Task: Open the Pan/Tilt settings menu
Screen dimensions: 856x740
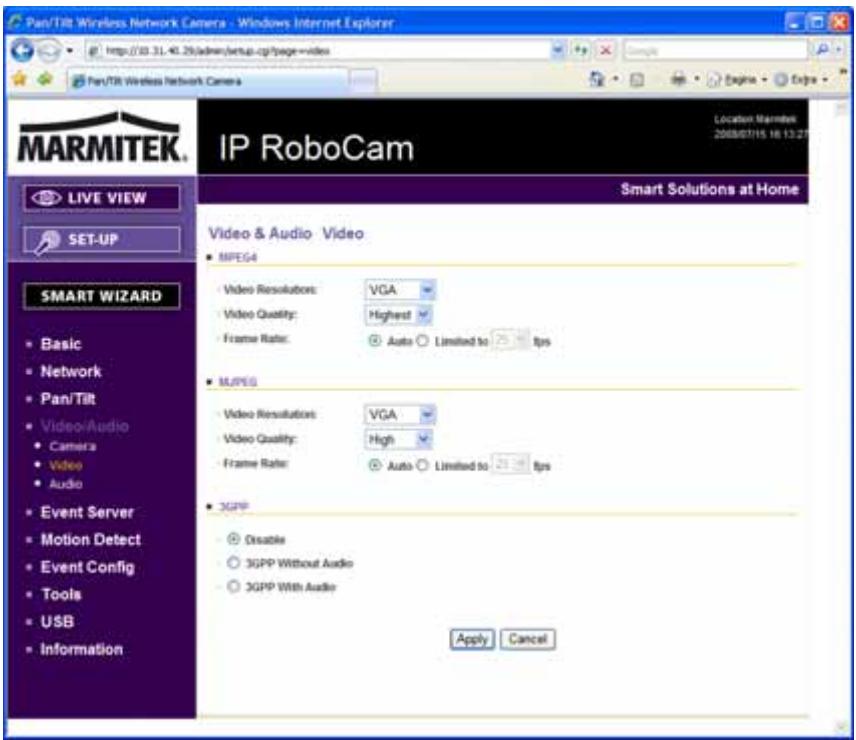Action: click(x=68, y=399)
